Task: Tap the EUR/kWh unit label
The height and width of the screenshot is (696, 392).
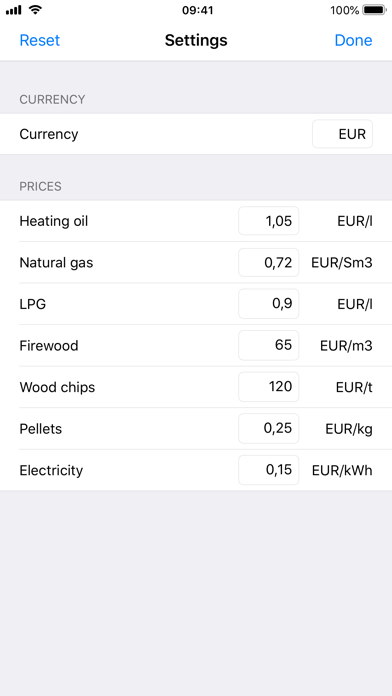Action: [342, 471]
